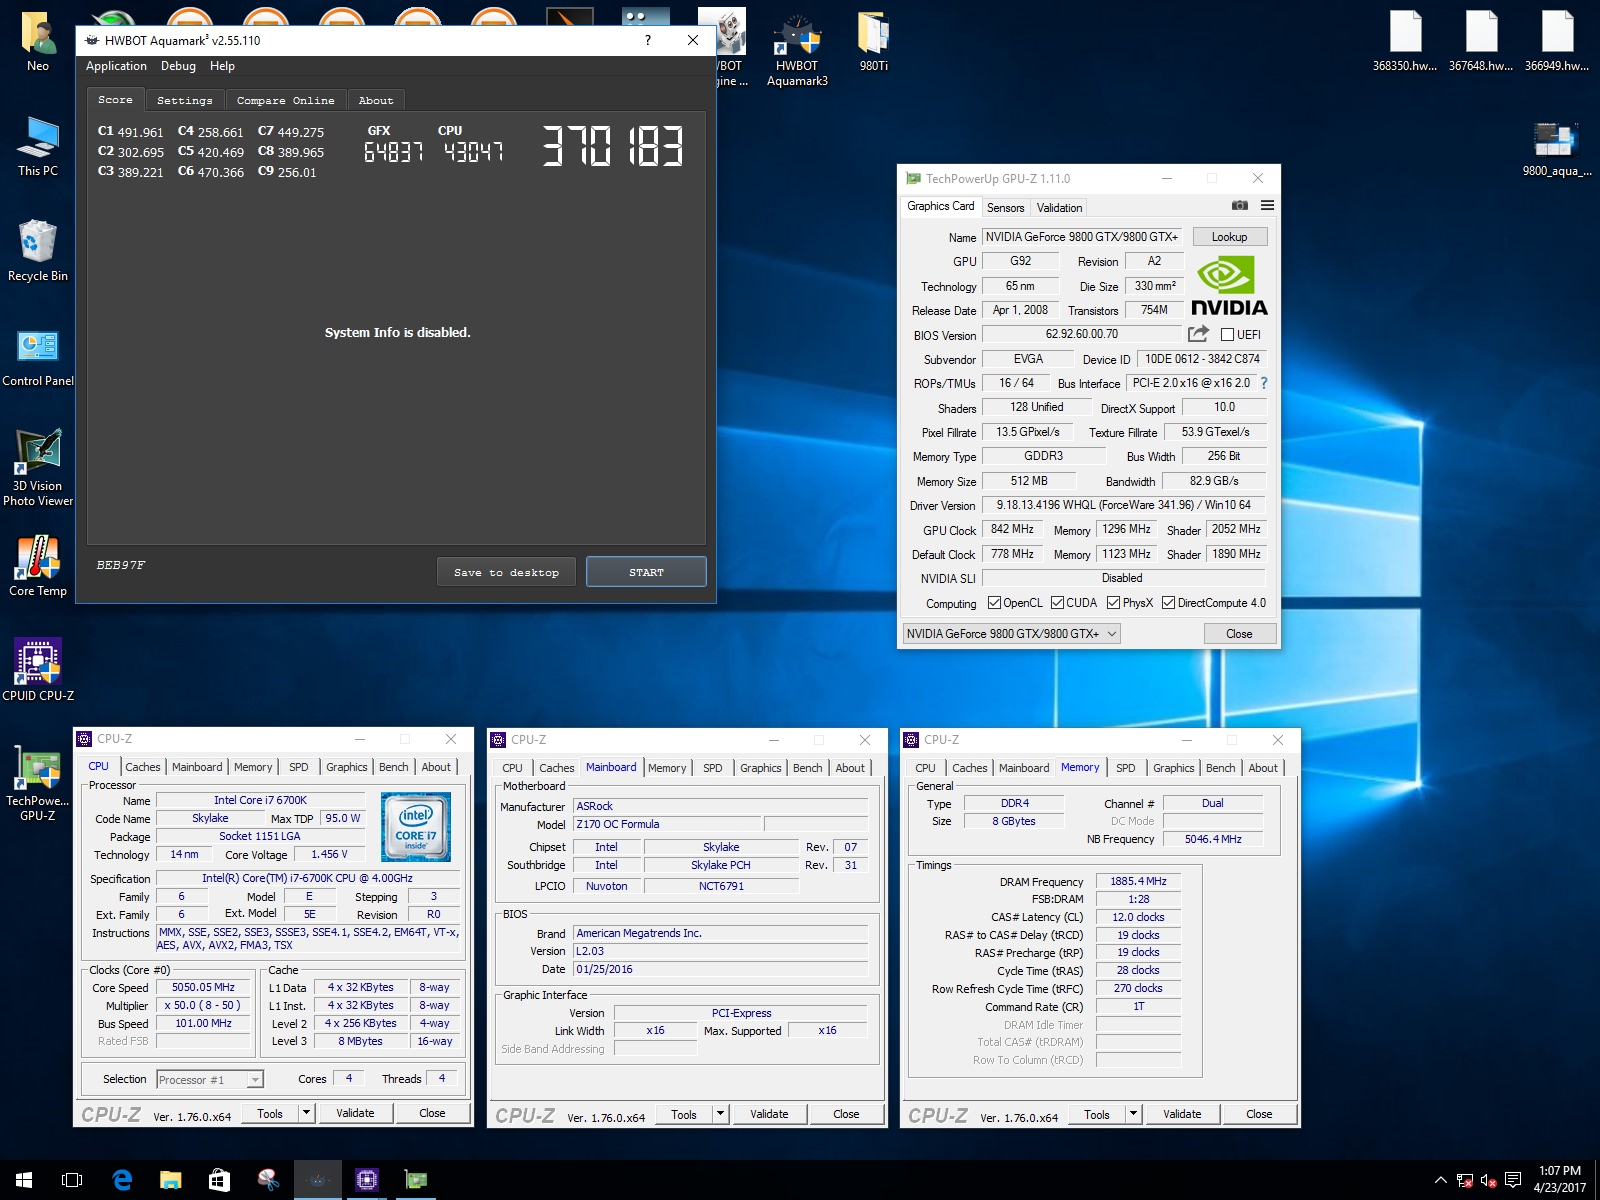Open Caches tab in the CPU-tab CPU-Z window
Screen dimensions: 1600x1200
point(142,767)
